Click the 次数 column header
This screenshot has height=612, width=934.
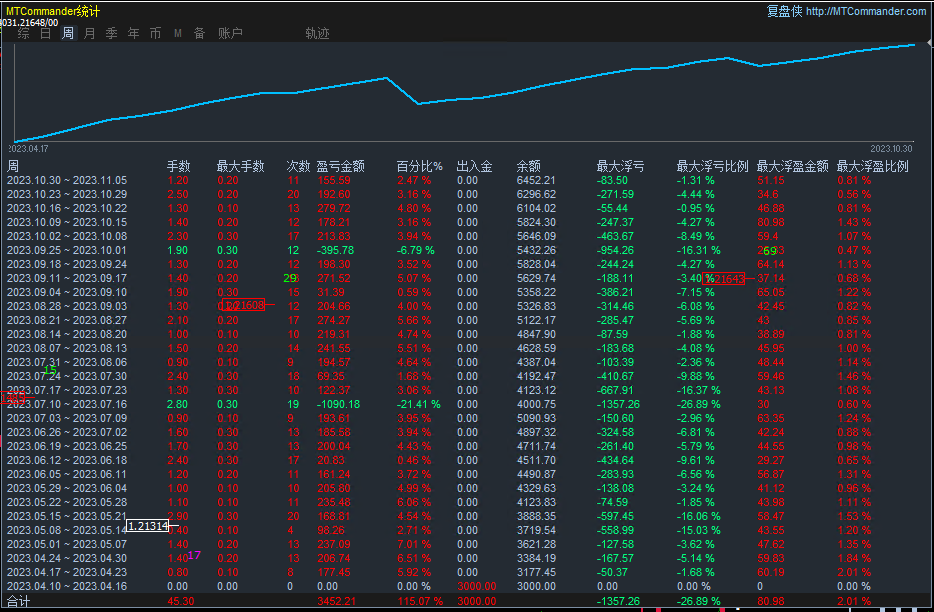[x=298, y=166]
